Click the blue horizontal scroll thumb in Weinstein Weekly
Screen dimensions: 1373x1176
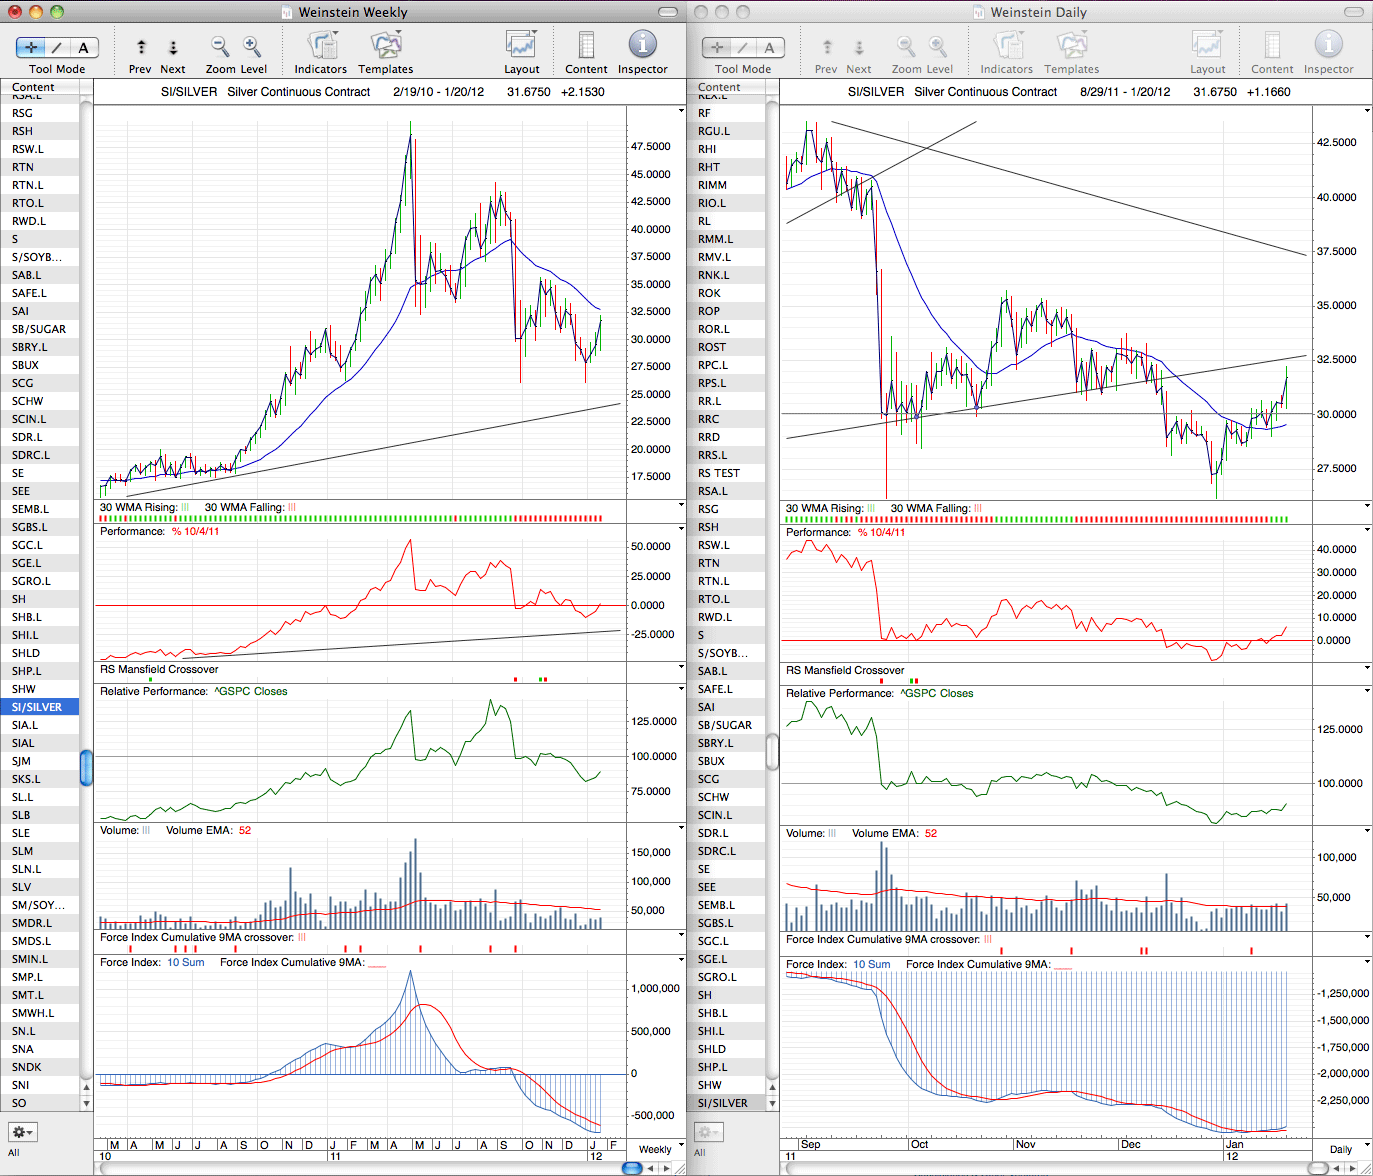click(632, 1167)
